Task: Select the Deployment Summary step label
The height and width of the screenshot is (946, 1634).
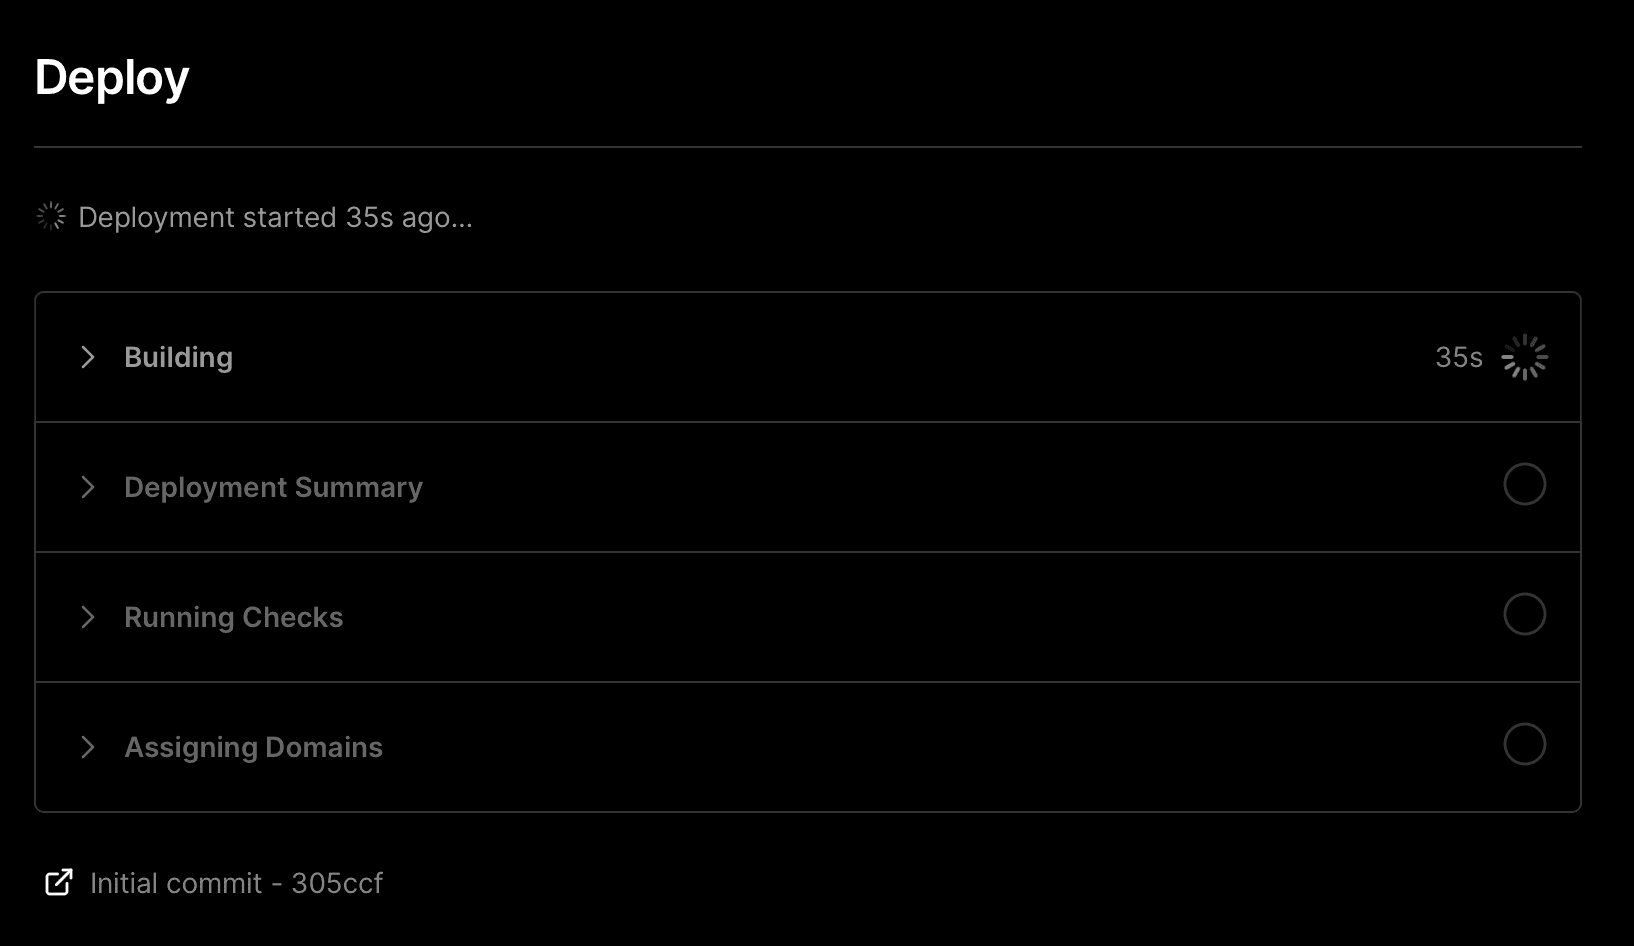Action: pyautogui.click(x=273, y=487)
